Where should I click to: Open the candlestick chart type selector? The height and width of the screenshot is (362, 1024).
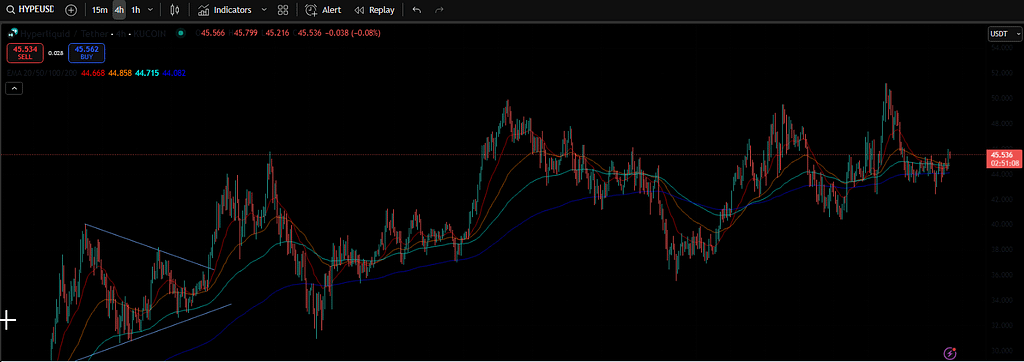(x=174, y=10)
